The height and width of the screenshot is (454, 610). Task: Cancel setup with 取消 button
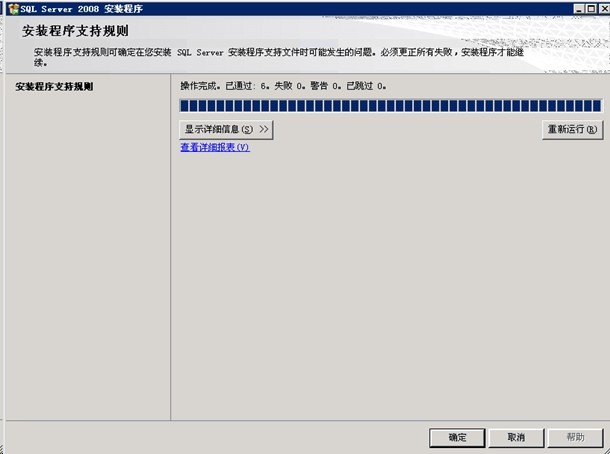516,438
